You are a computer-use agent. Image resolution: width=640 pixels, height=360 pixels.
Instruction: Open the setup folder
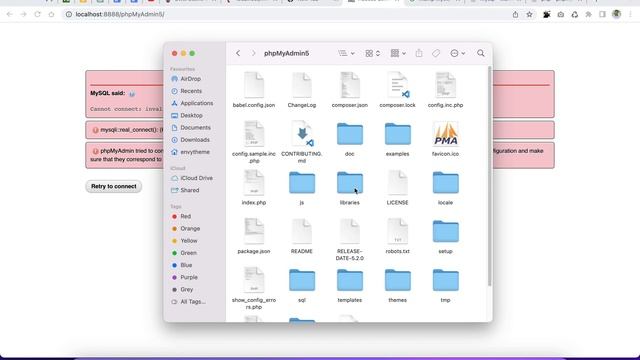(445, 231)
